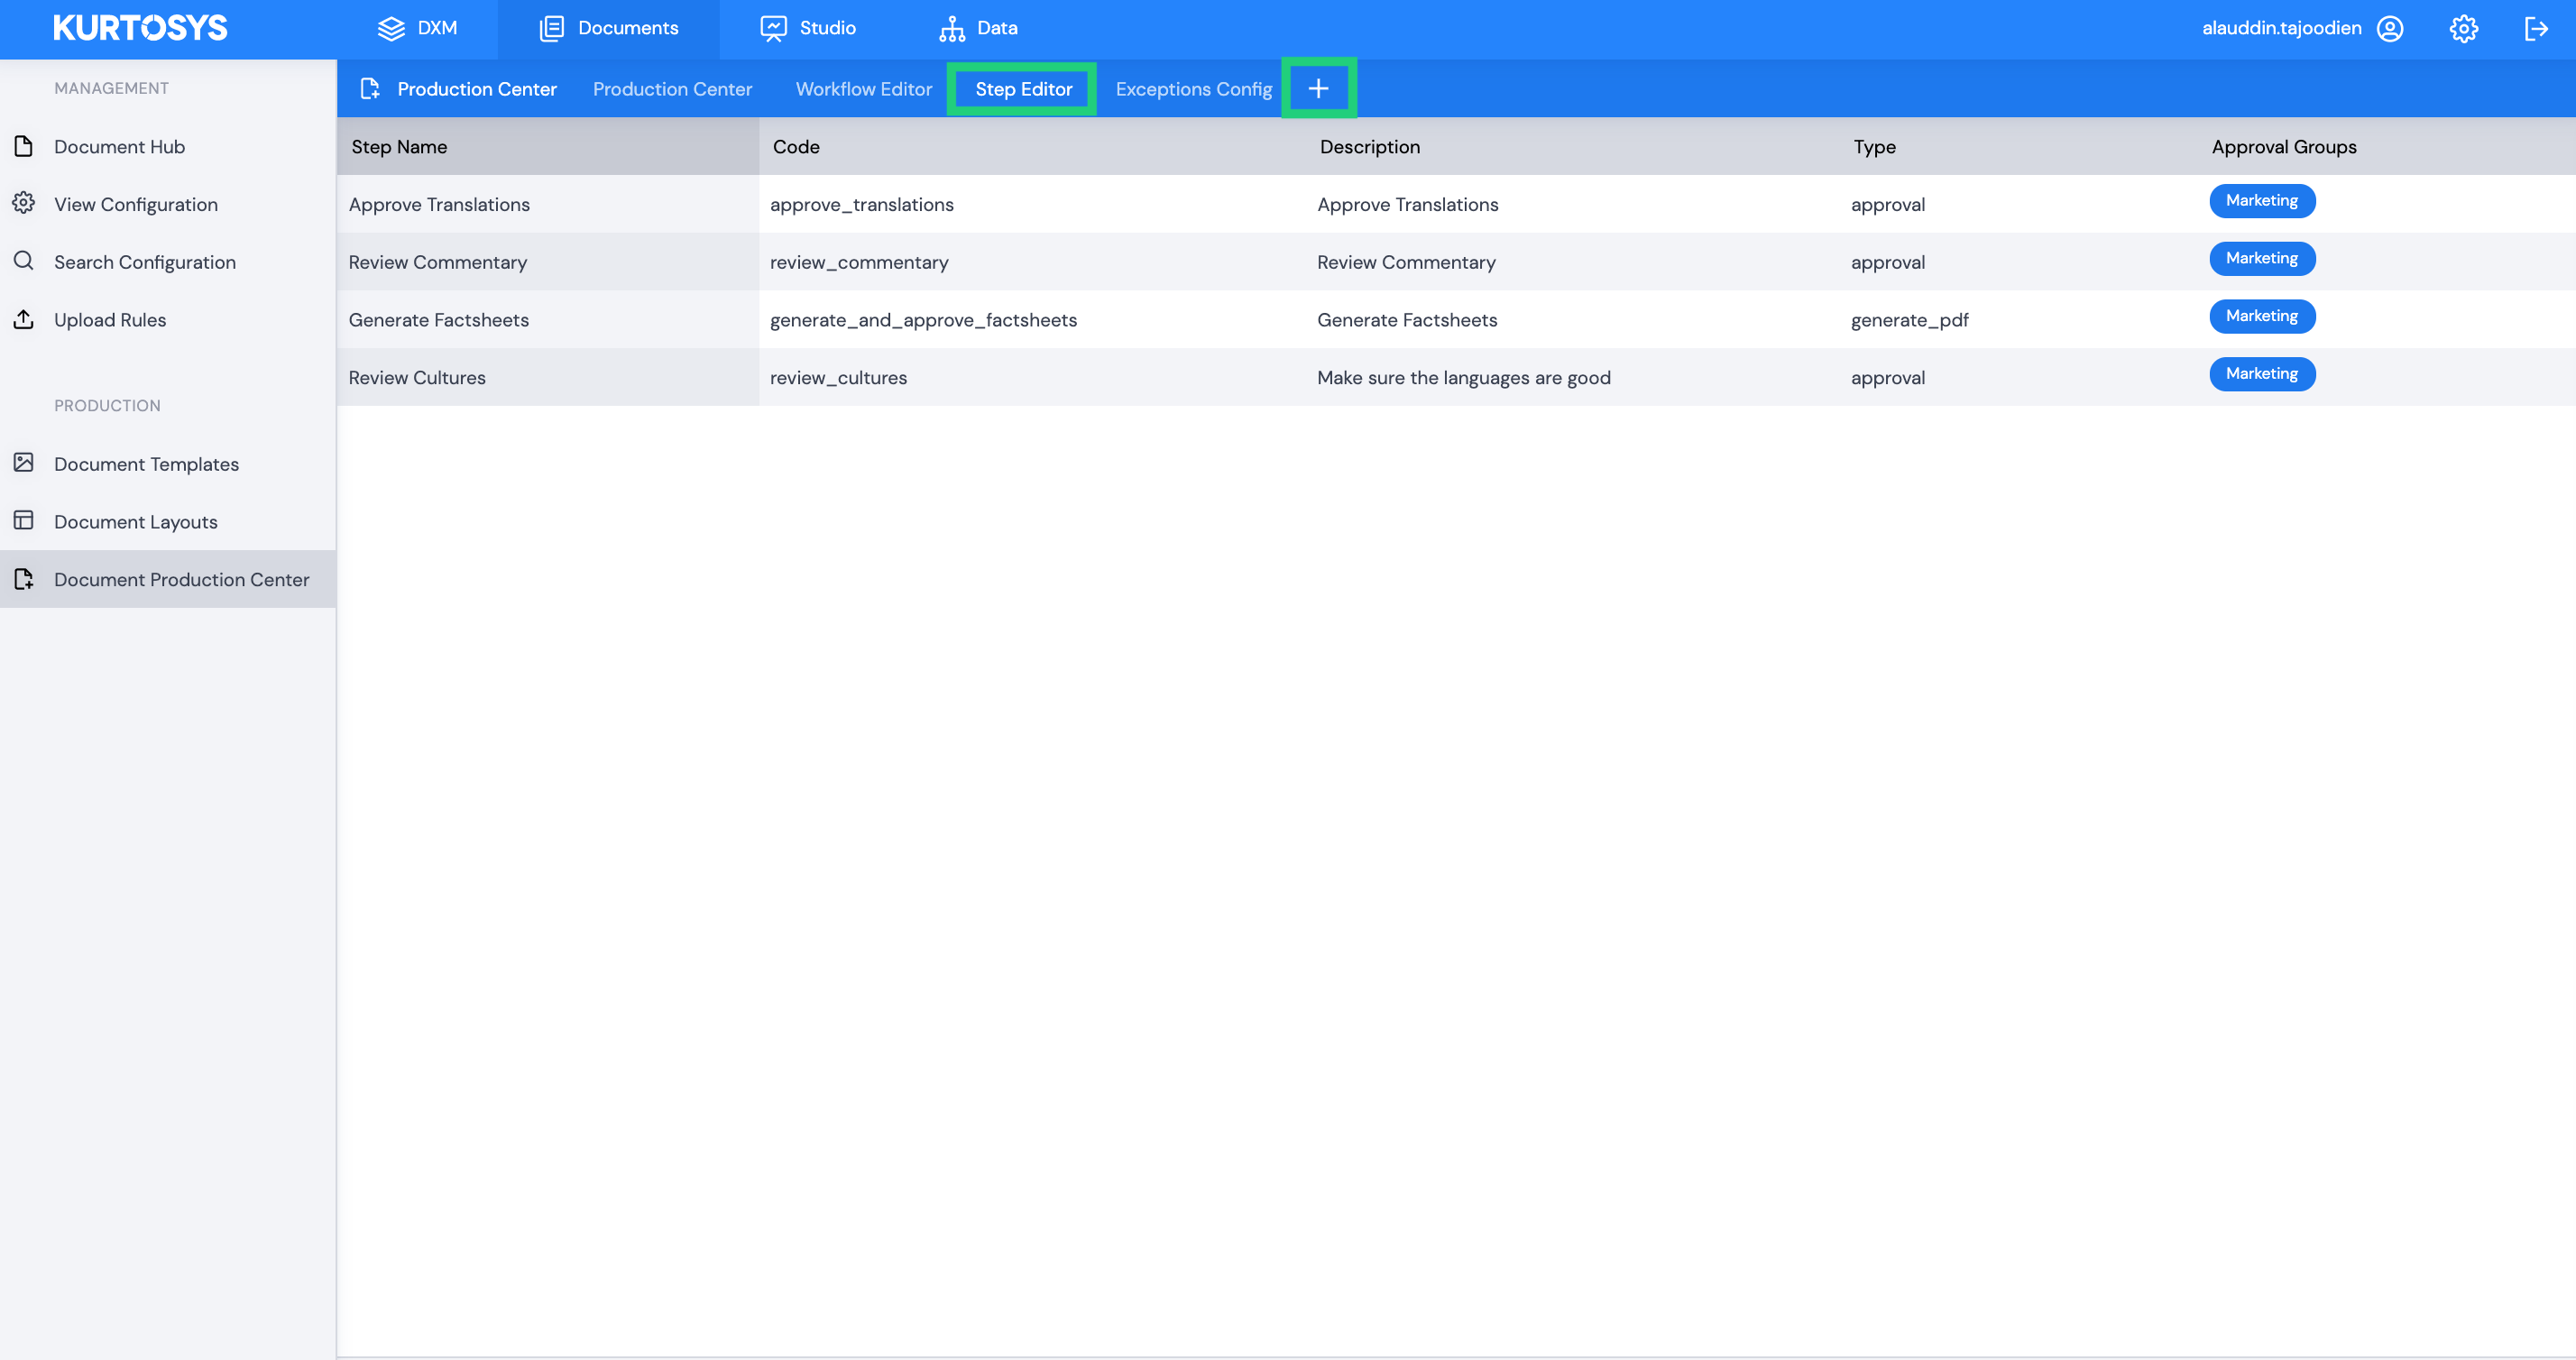This screenshot has height=1360, width=2576.
Task: Click the Data hierarchy icon
Action: [952, 28]
